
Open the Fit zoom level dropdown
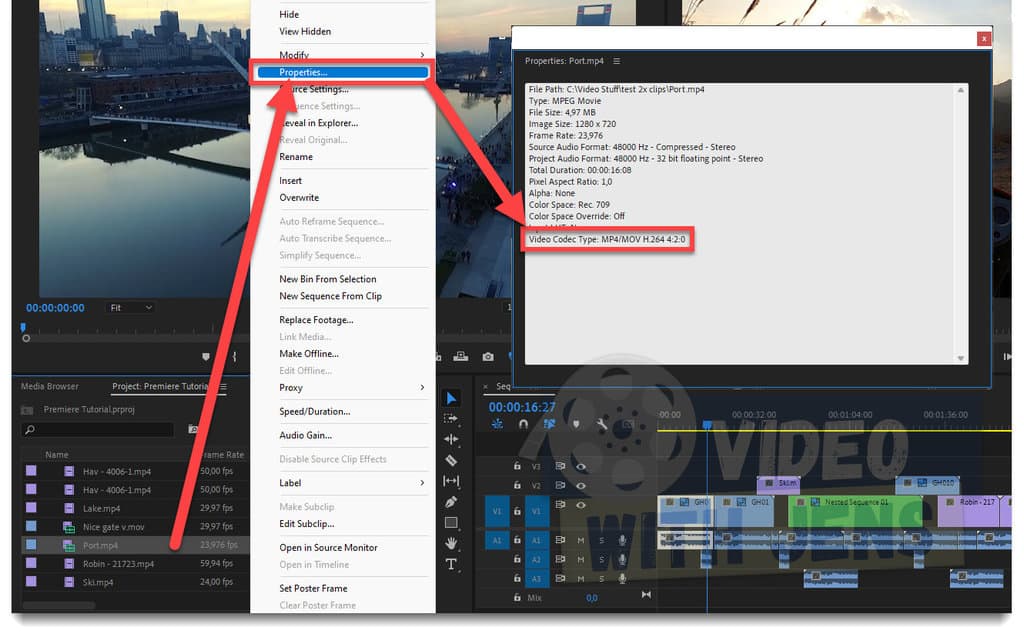tap(130, 308)
